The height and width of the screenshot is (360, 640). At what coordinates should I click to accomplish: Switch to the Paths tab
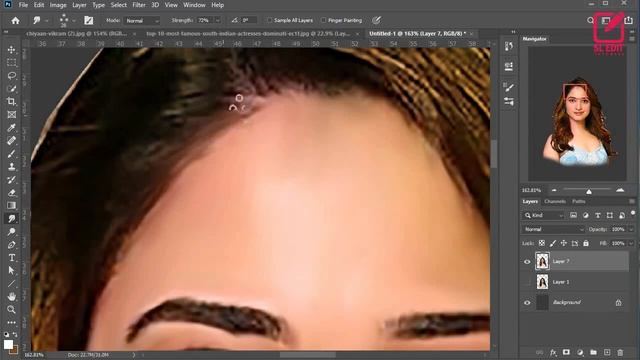(x=578, y=202)
